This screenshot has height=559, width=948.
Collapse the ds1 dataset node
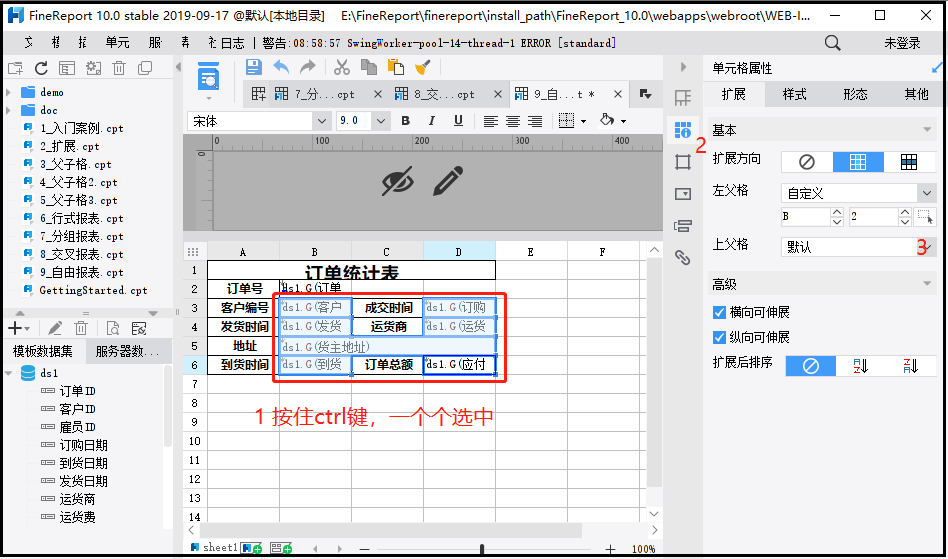tap(8, 373)
